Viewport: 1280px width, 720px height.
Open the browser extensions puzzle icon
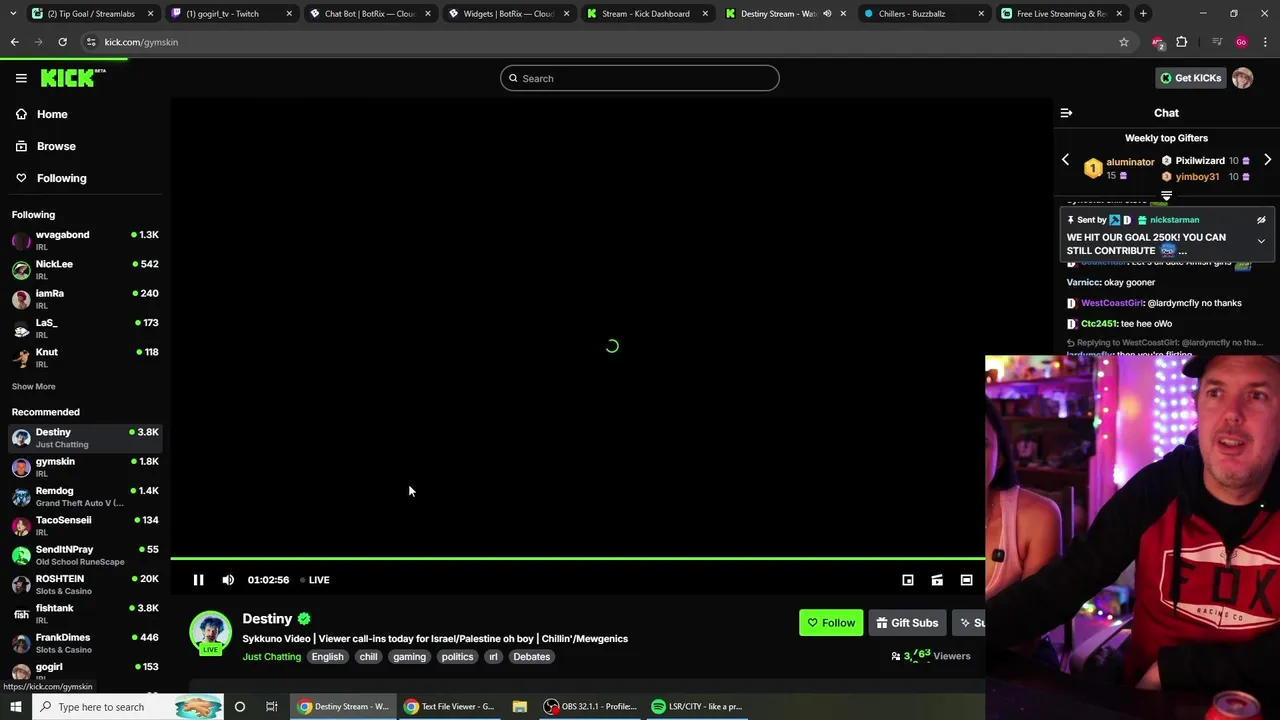1182,42
